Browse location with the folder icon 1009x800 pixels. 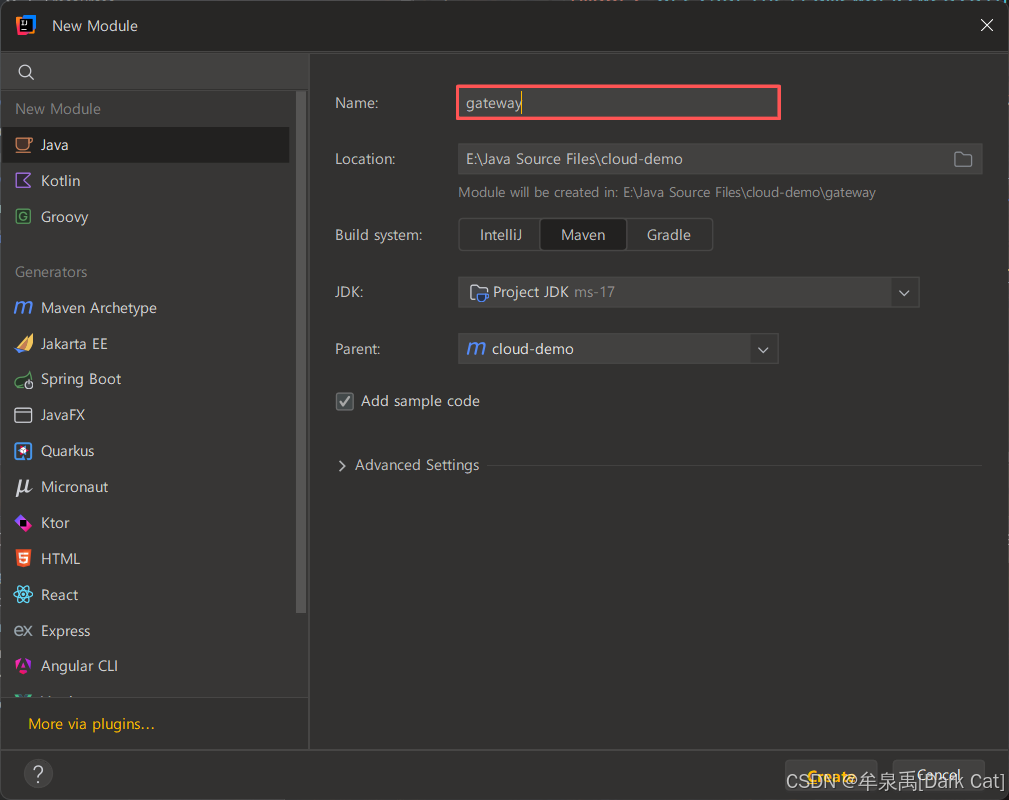pyautogui.click(x=963, y=159)
